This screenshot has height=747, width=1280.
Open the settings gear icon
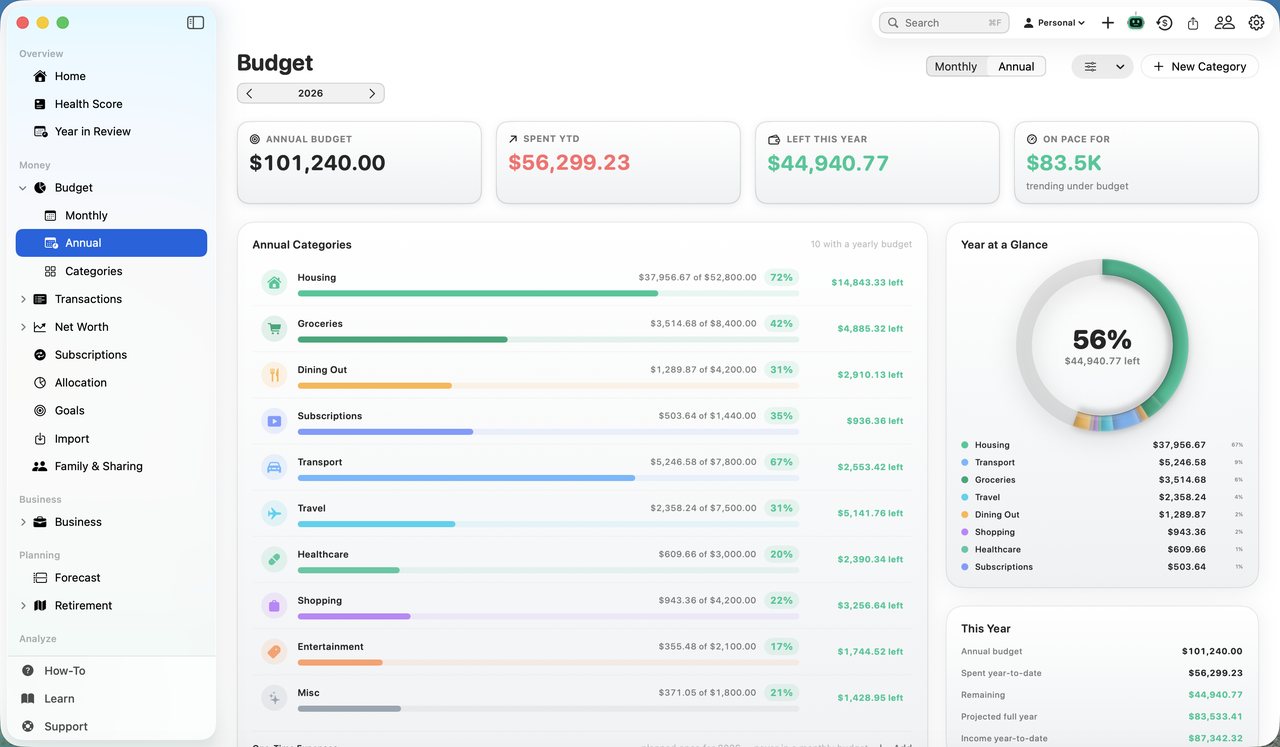pos(1257,22)
